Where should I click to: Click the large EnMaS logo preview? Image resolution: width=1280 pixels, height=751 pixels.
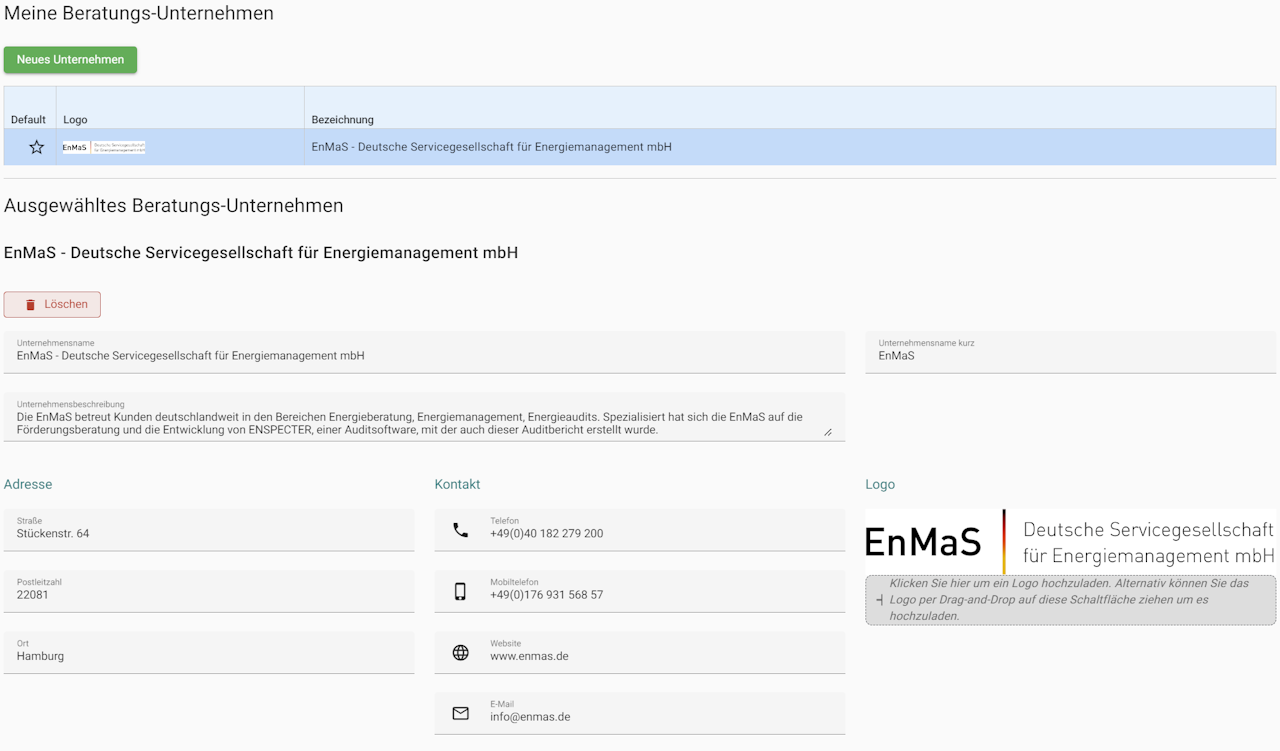[1070, 542]
